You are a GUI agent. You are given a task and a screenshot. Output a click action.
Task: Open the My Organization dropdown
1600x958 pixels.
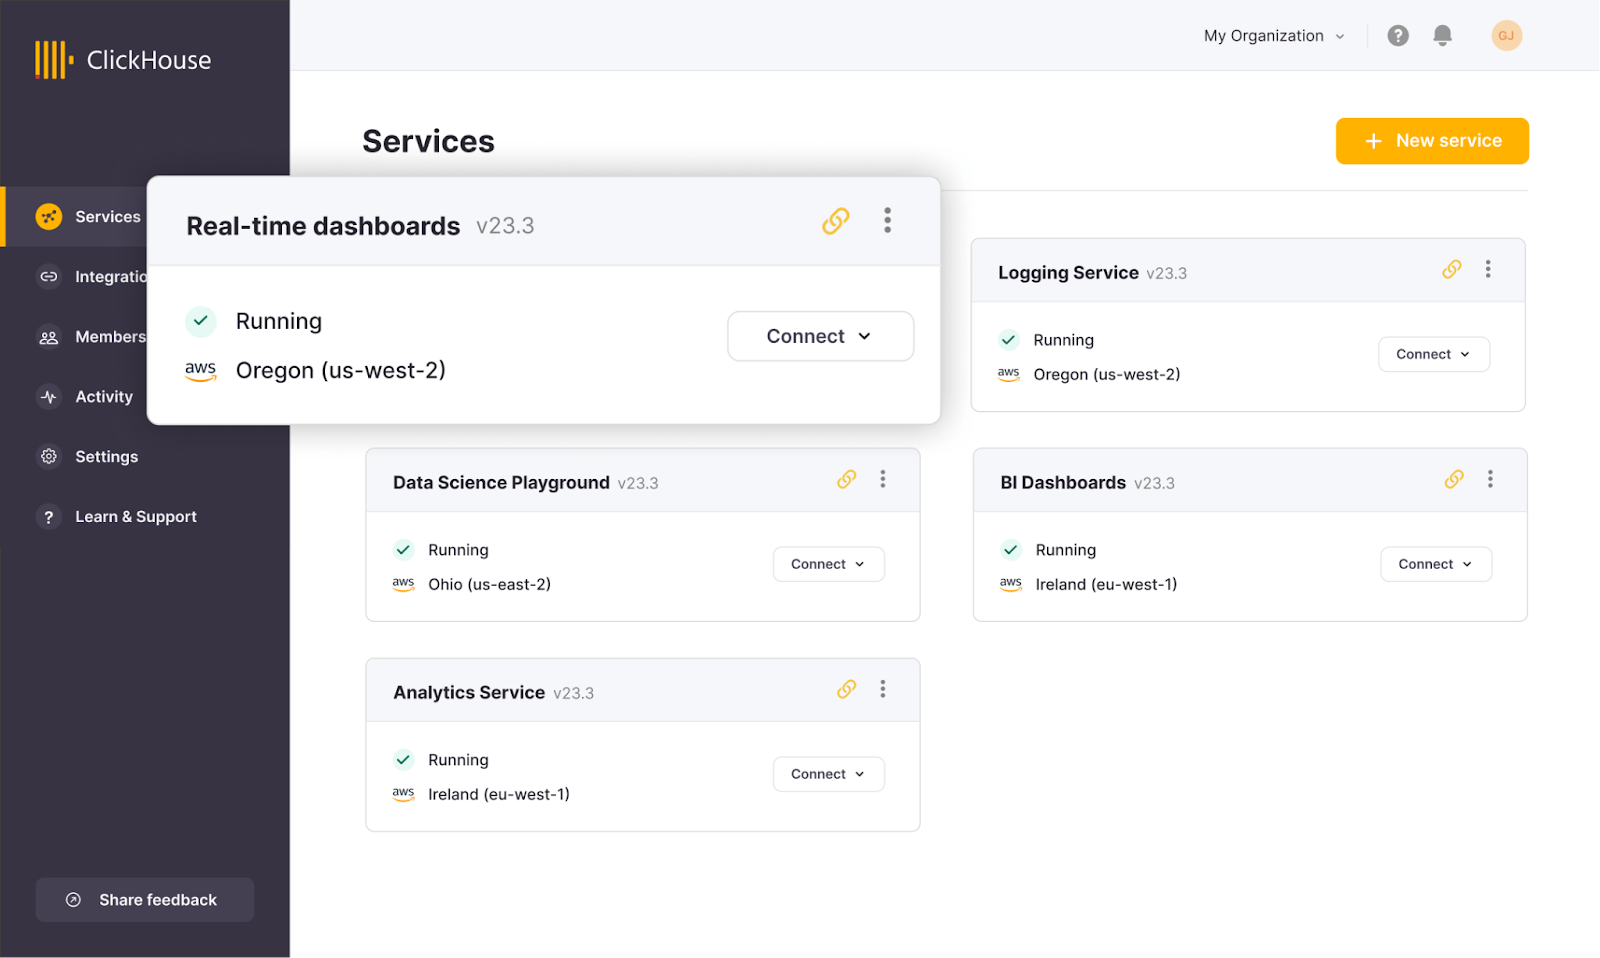click(1272, 35)
